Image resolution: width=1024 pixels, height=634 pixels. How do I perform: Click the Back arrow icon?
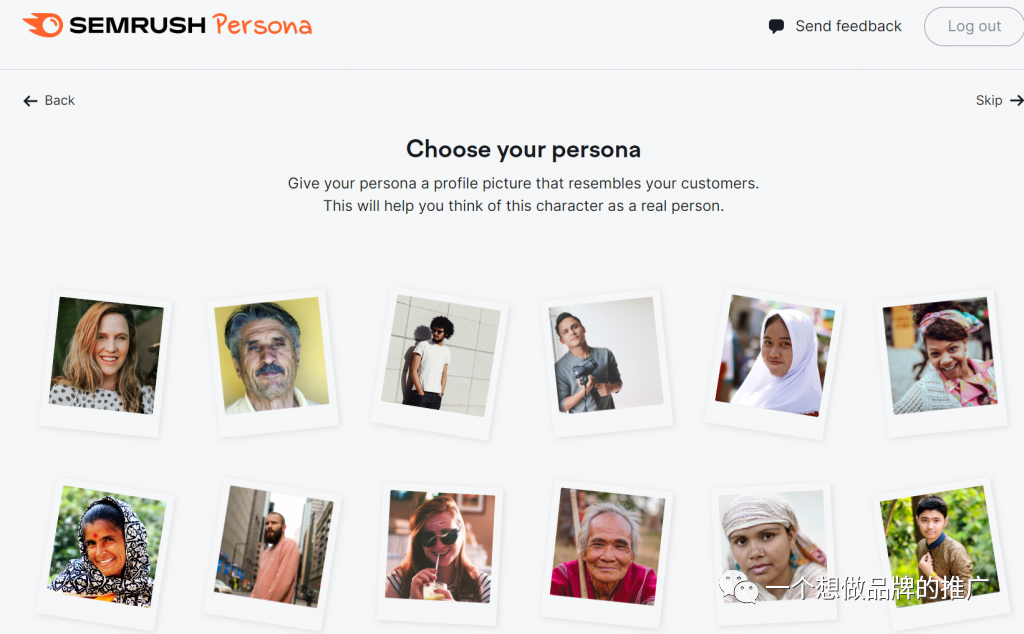tap(30, 100)
